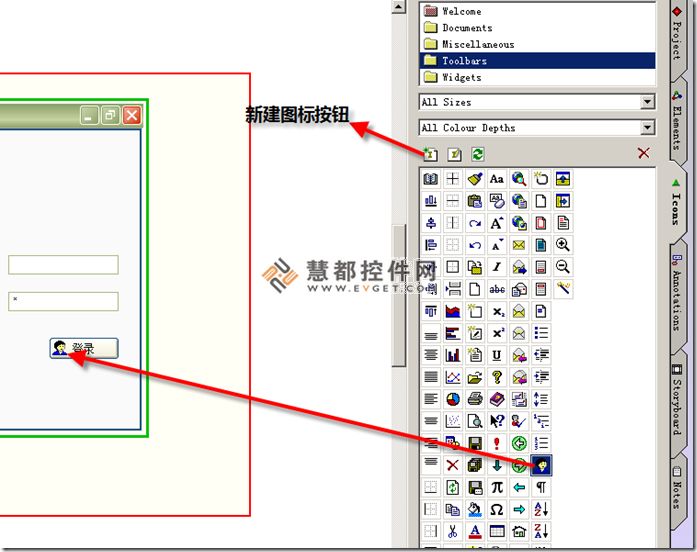697x552 pixels.
Task: Pick the yellow question mark icon
Action: [x=497, y=377]
